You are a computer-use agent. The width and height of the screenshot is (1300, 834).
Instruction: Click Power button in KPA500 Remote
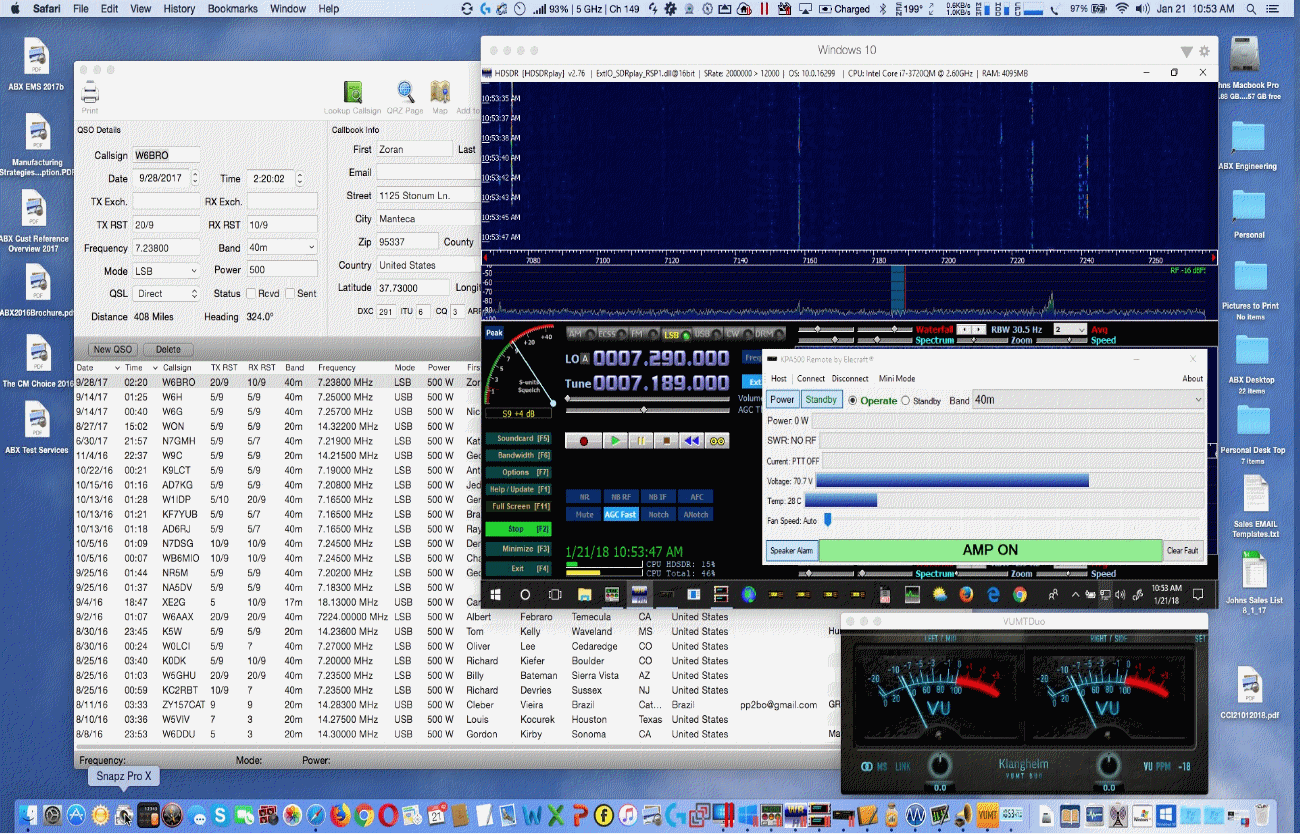click(783, 400)
